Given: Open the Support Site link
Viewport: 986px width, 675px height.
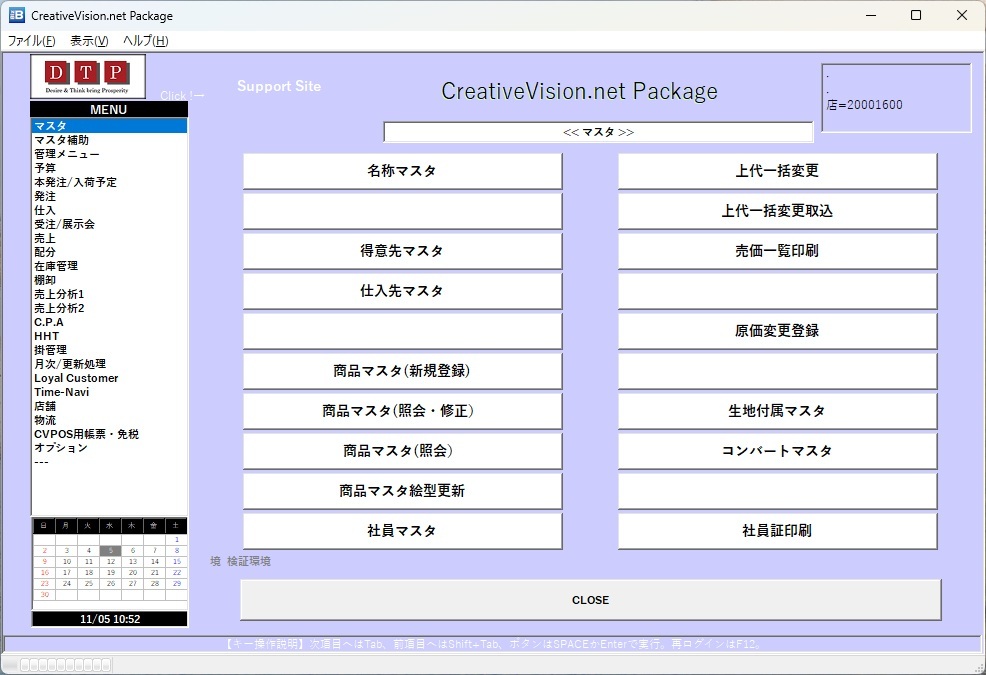Looking at the screenshot, I should pos(279,86).
